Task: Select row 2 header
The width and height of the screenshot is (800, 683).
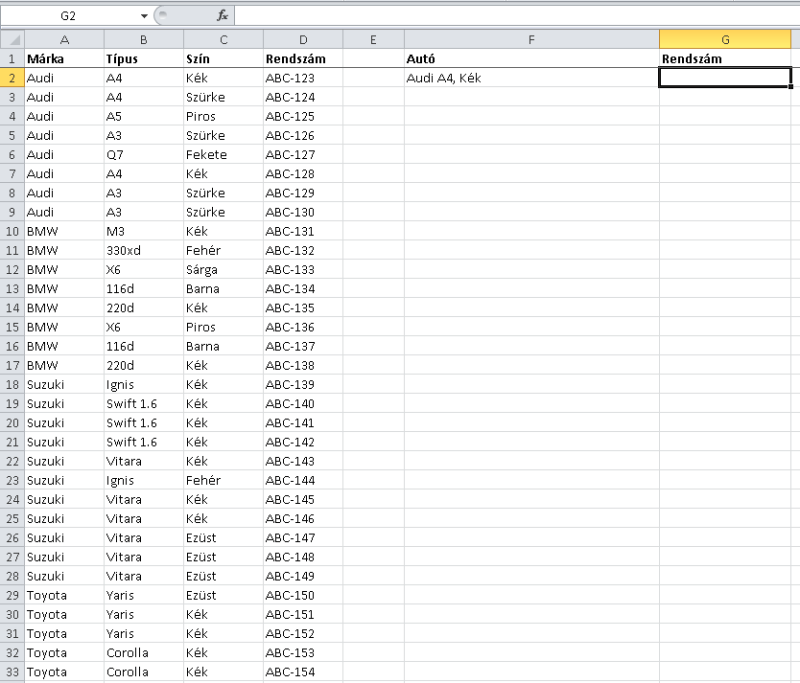Action: pyautogui.click(x=12, y=78)
